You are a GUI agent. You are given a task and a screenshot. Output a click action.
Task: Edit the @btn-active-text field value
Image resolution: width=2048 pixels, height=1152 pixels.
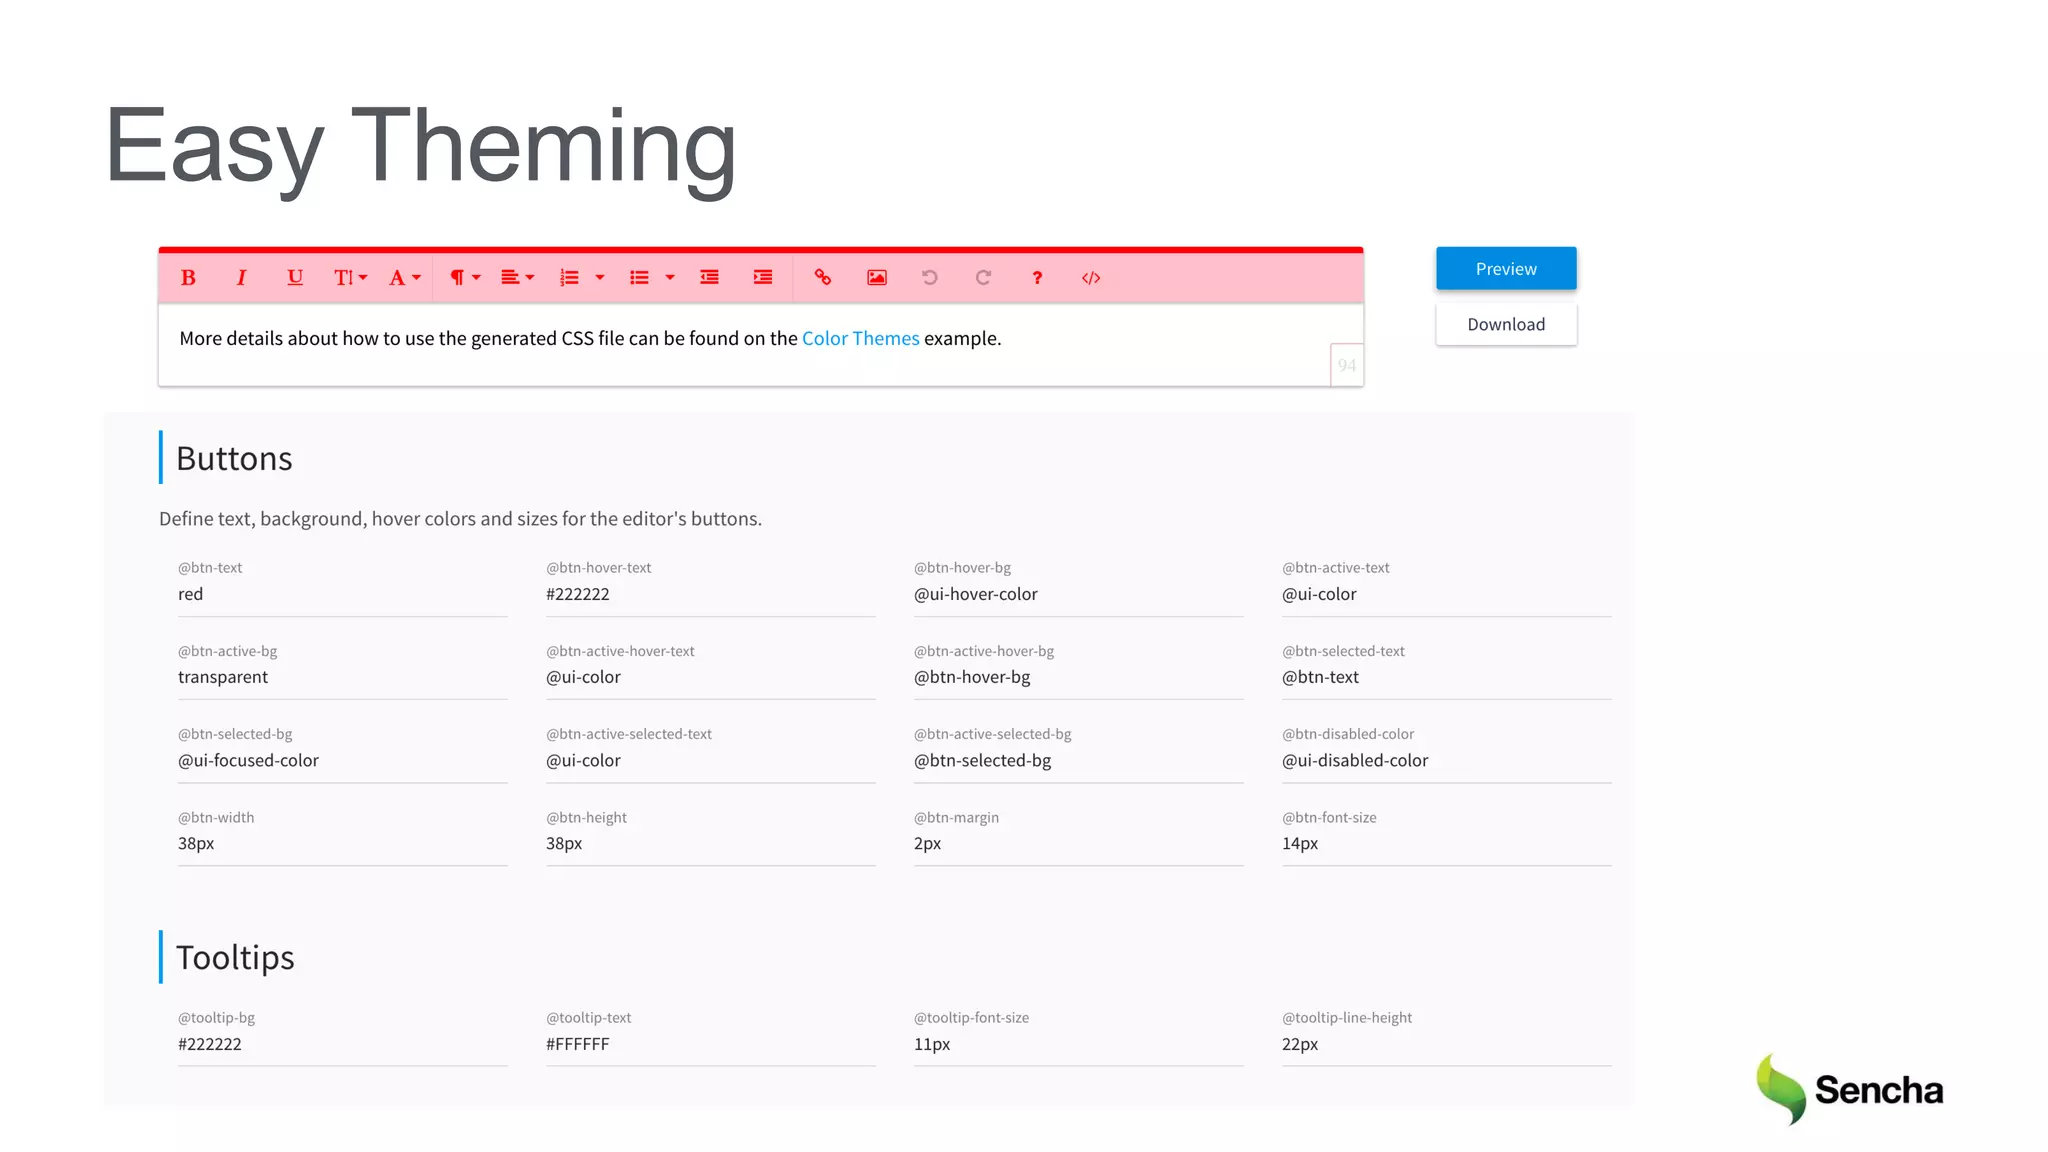coord(1447,594)
